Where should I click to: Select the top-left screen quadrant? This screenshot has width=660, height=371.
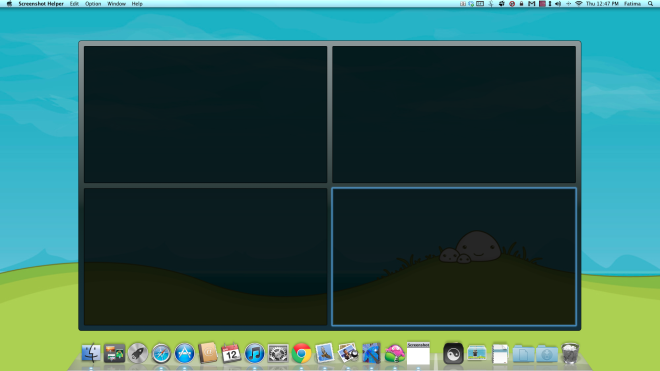click(x=205, y=114)
